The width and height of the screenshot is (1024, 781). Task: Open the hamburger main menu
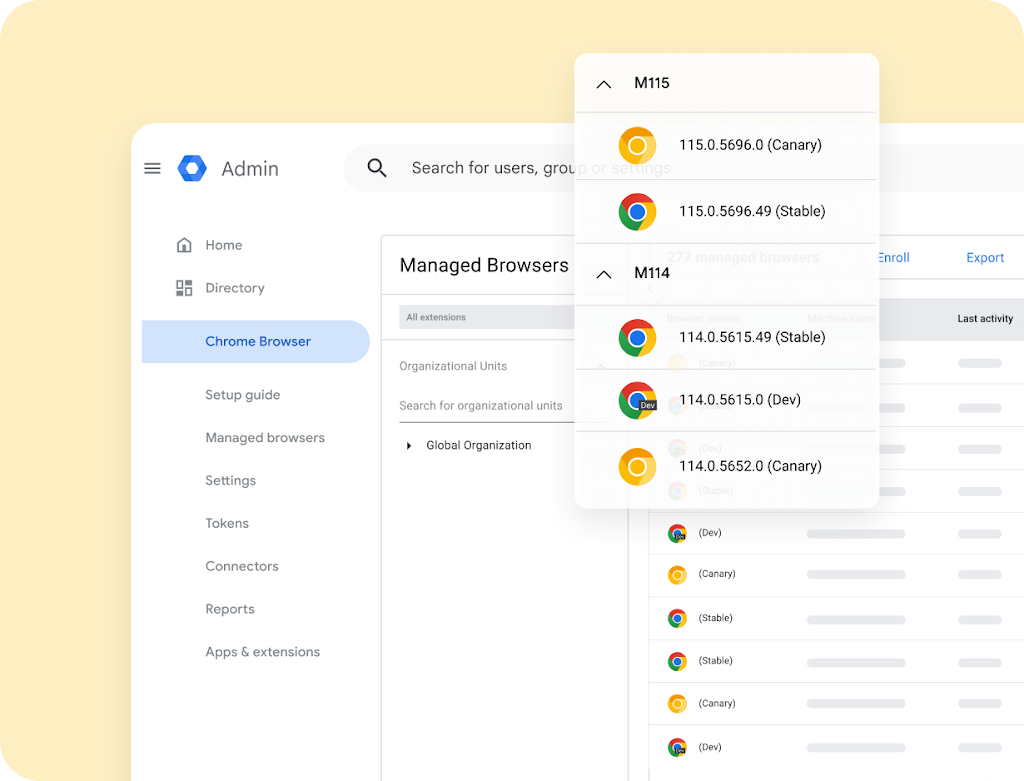pos(152,168)
